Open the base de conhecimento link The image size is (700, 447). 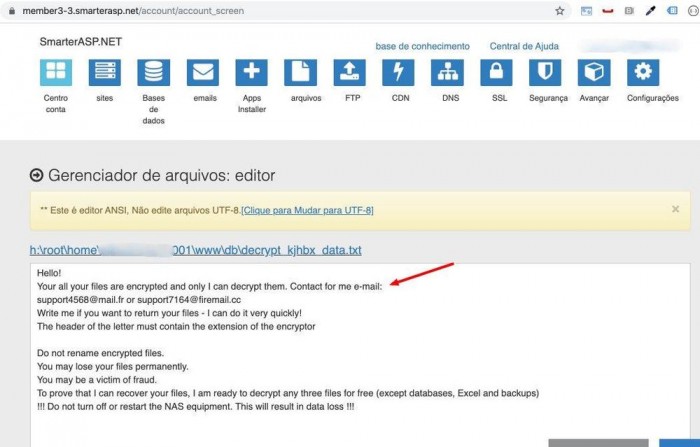(422, 46)
